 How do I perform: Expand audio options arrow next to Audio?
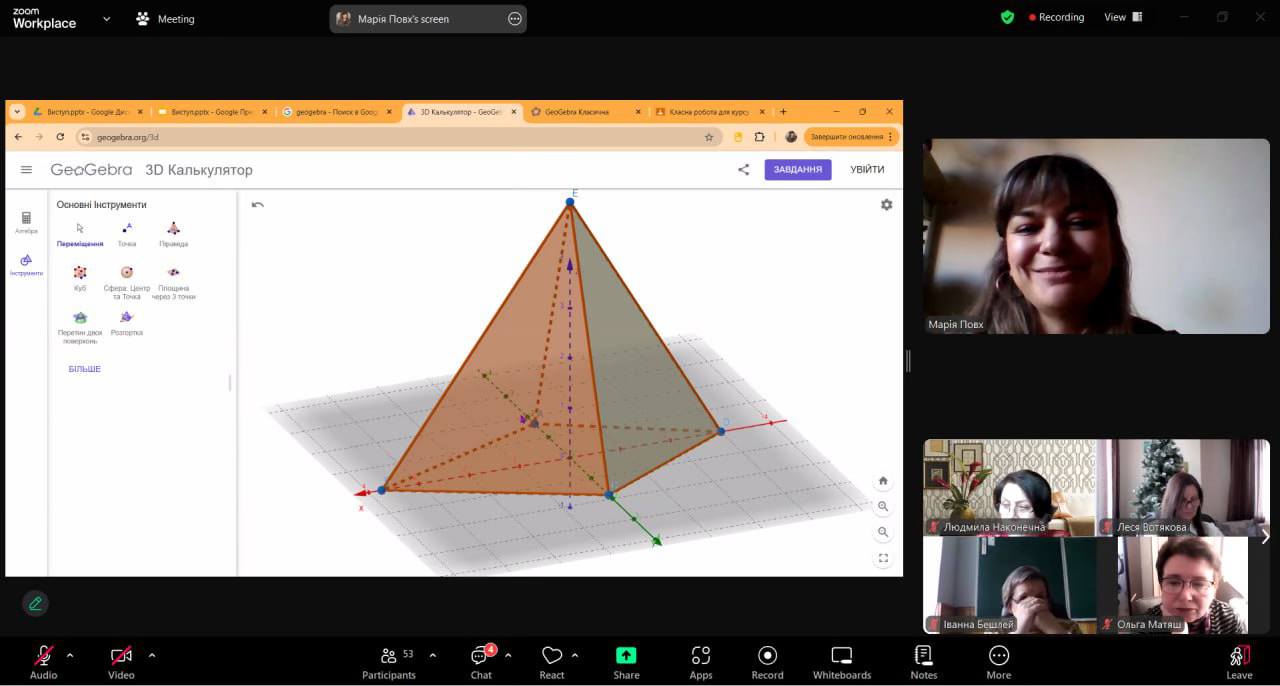click(x=70, y=656)
